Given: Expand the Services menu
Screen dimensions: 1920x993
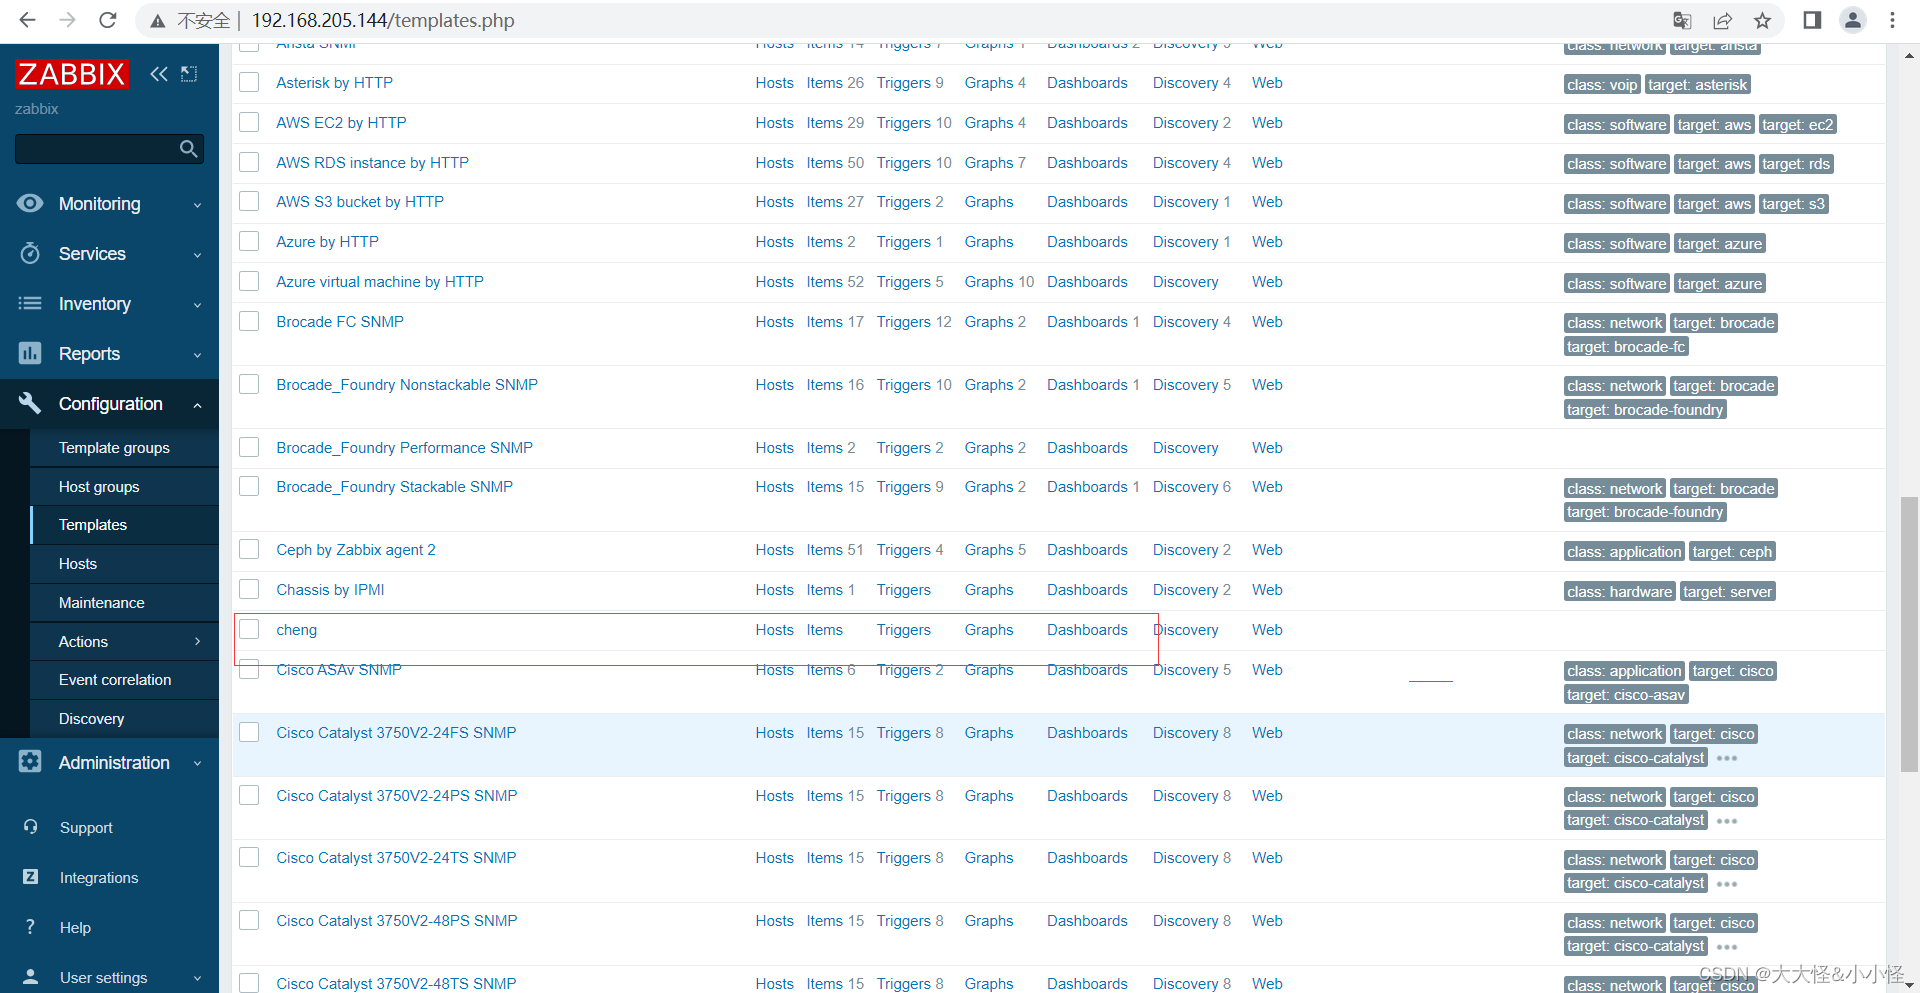Looking at the screenshot, I should (x=197, y=254).
